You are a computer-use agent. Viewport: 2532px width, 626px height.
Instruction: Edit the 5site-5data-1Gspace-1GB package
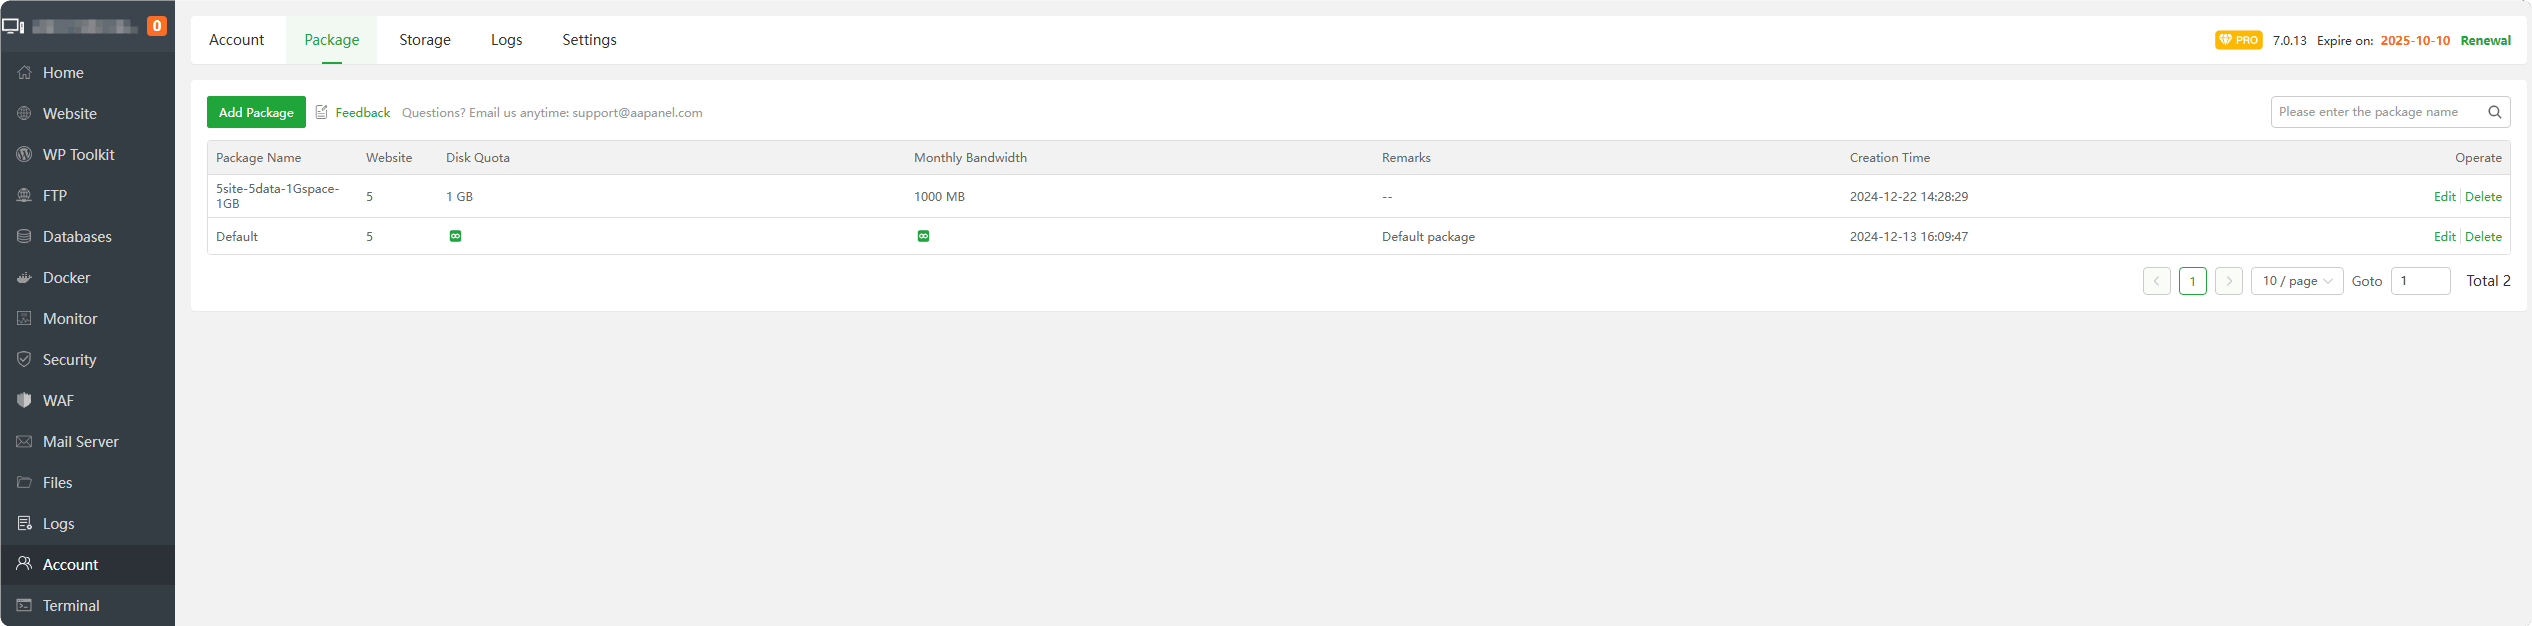point(2443,197)
